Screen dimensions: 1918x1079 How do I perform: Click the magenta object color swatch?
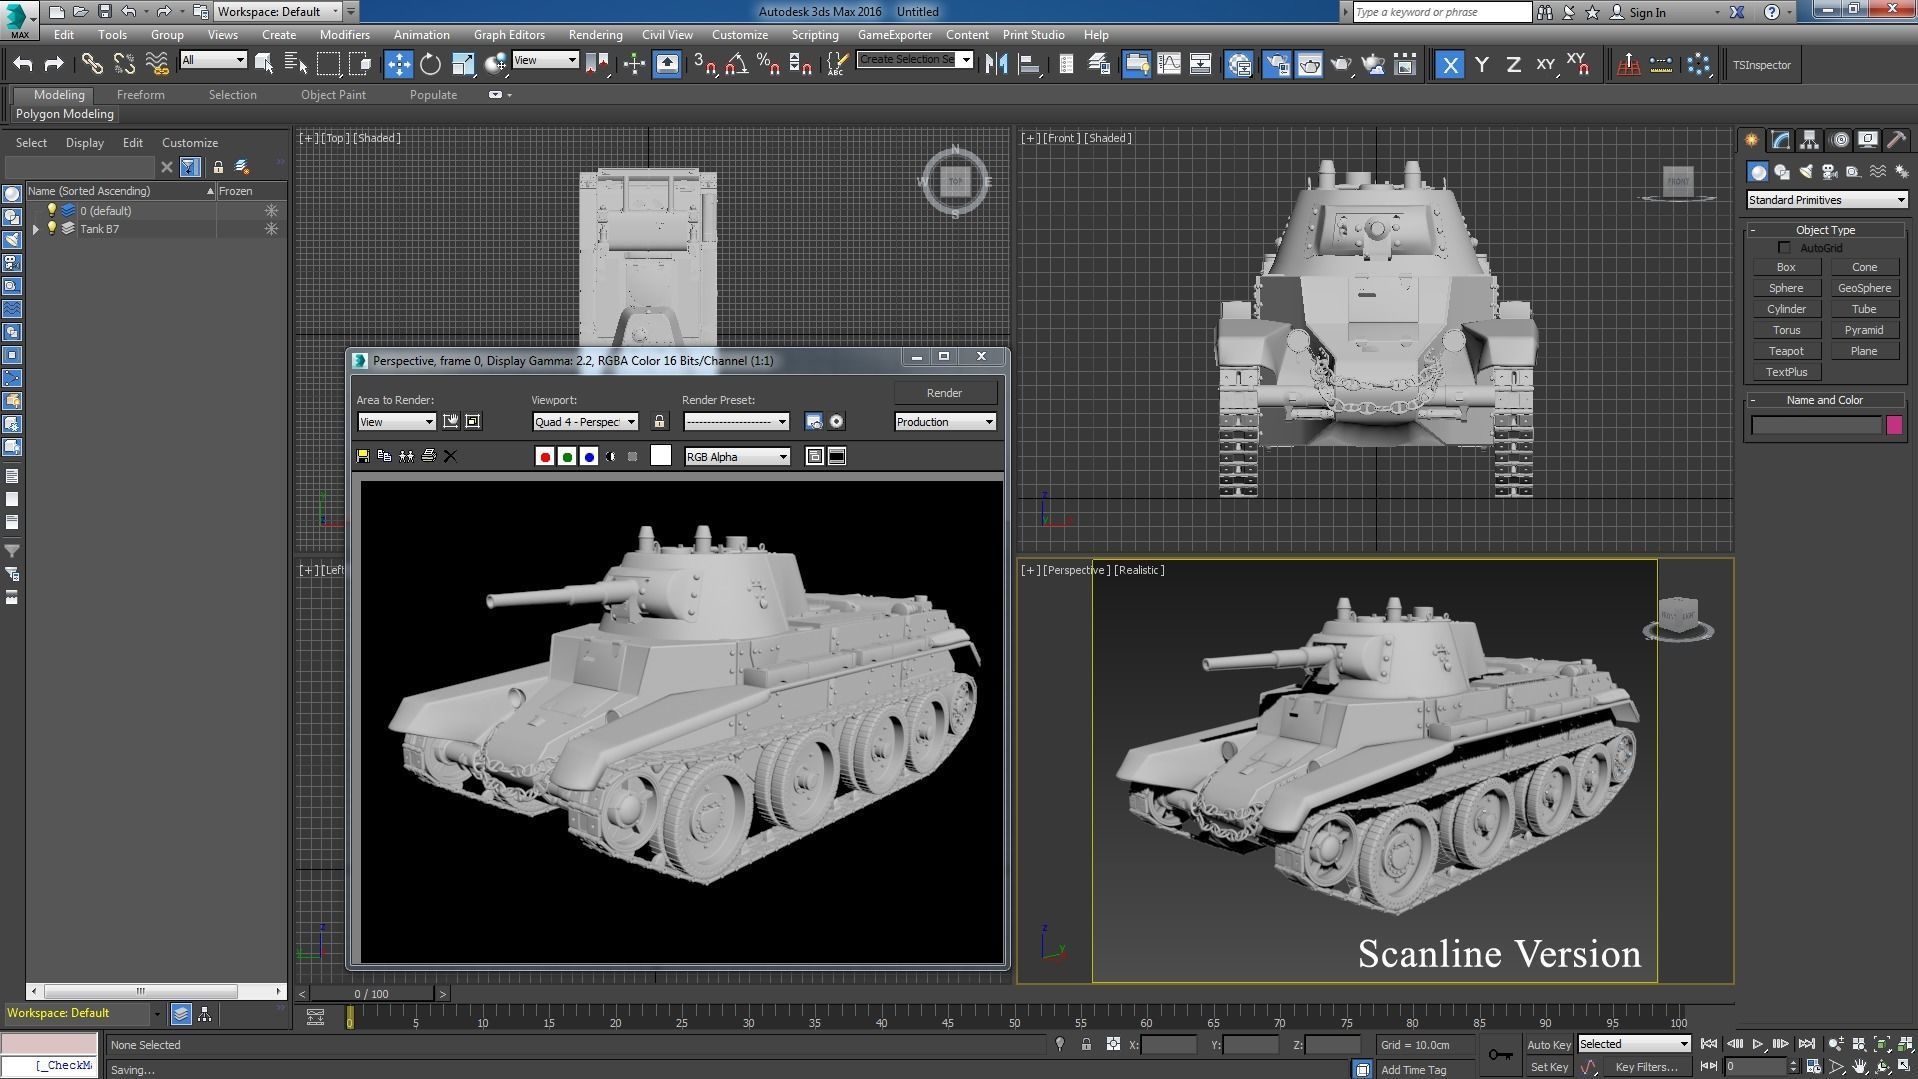1894,425
